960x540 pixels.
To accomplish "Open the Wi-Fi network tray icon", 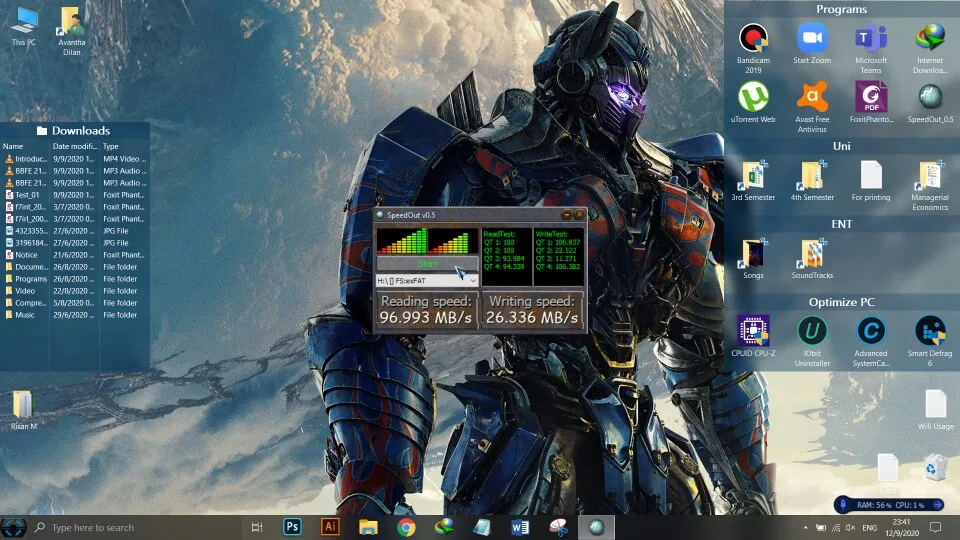I will [836, 527].
